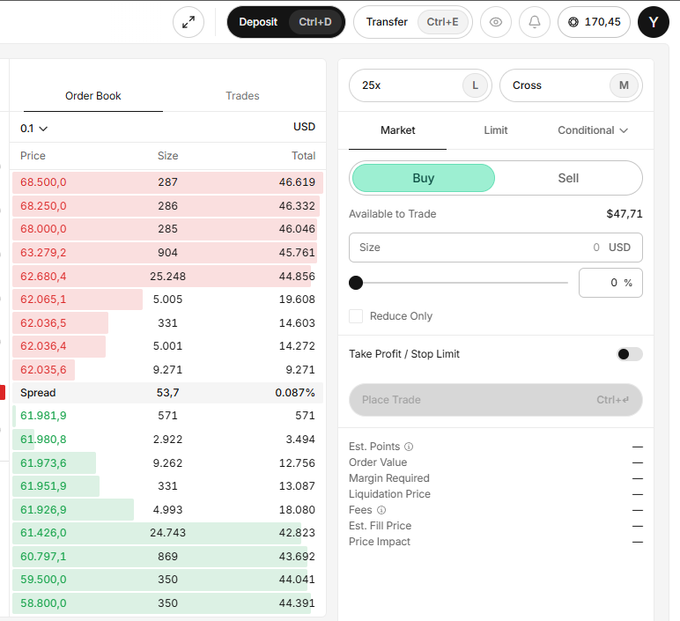Open the Y profile avatar menu

pyautogui.click(x=653, y=22)
